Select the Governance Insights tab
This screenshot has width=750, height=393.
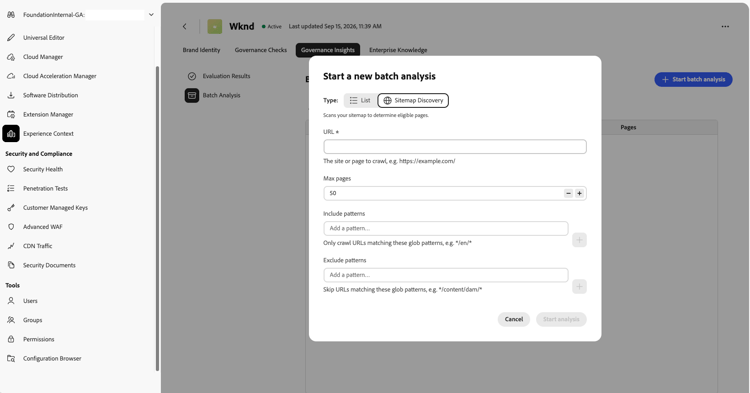point(328,50)
